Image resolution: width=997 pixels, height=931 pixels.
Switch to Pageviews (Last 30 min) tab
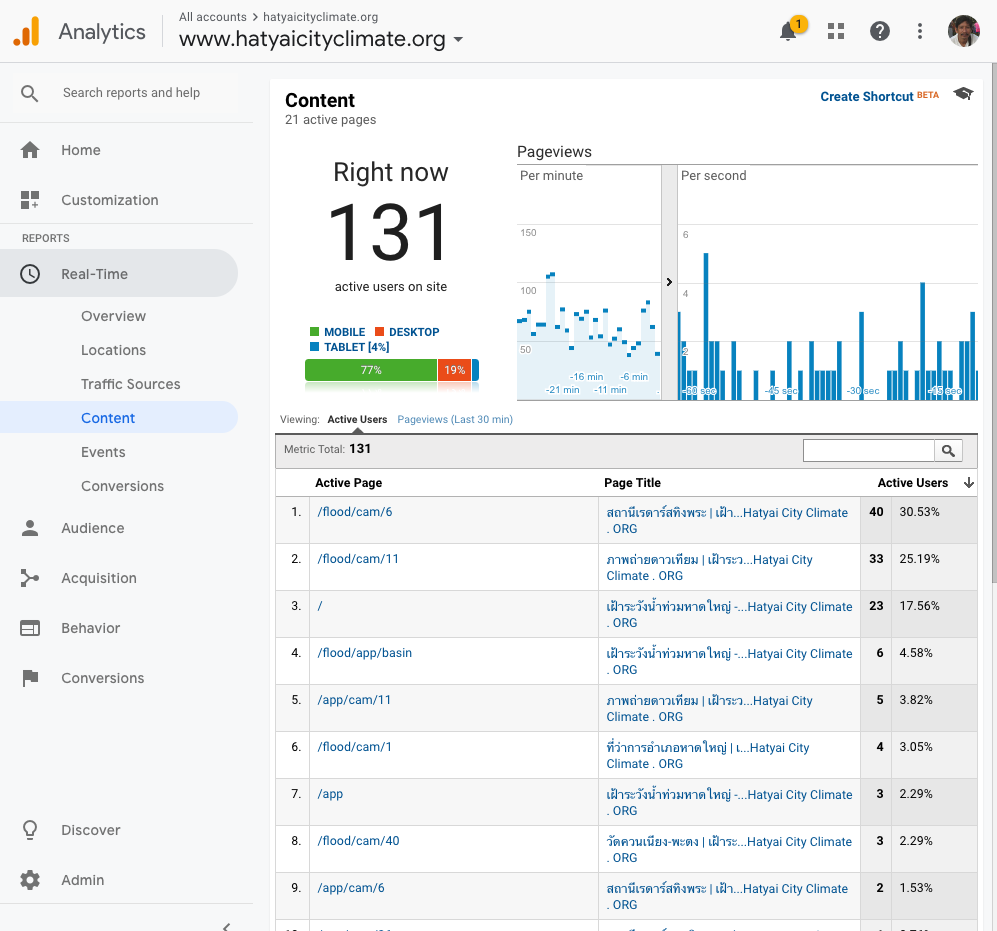pyautogui.click(x=455, y=420)
